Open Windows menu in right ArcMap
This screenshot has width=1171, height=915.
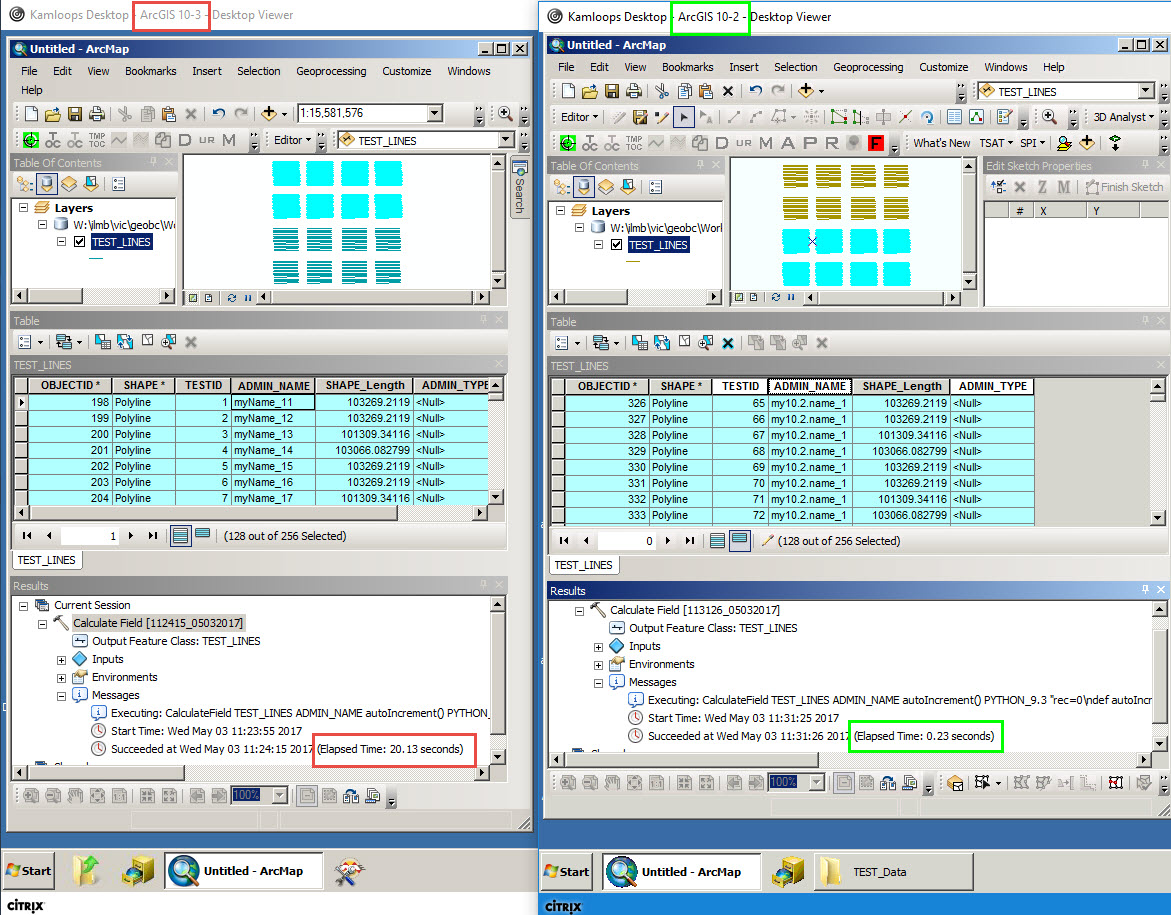click(1005, 66)
